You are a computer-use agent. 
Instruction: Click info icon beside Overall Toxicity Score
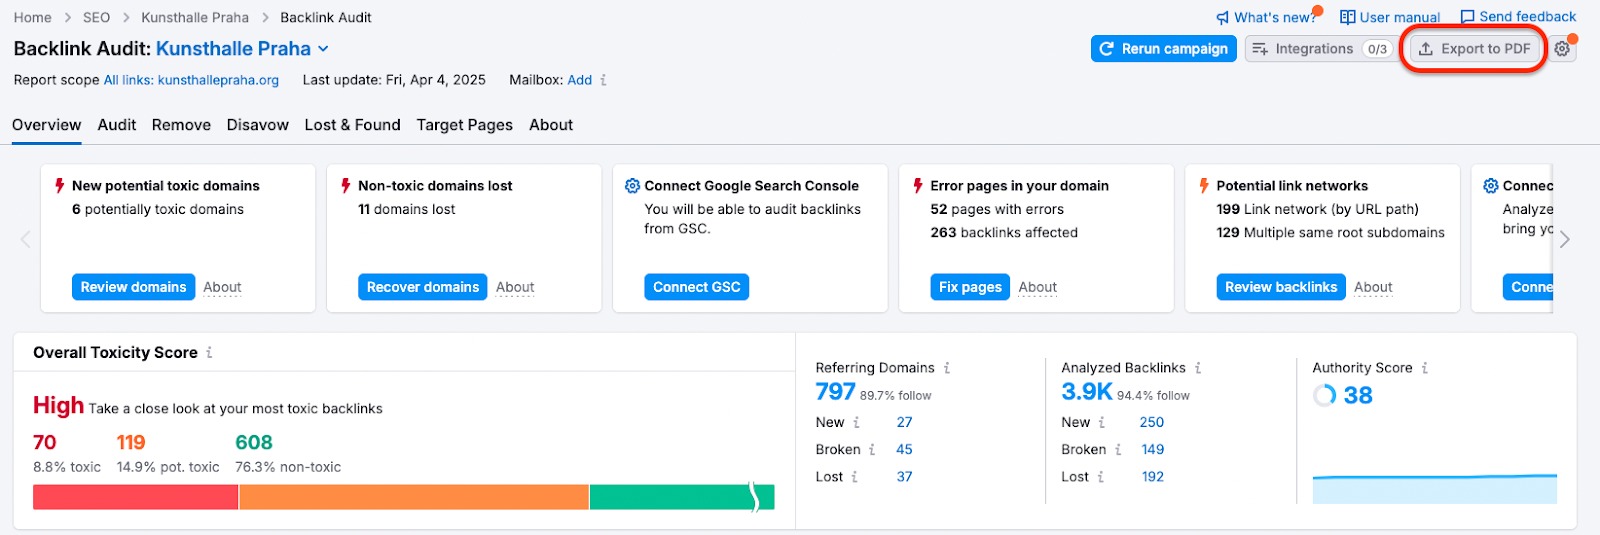tap(209, 353)
